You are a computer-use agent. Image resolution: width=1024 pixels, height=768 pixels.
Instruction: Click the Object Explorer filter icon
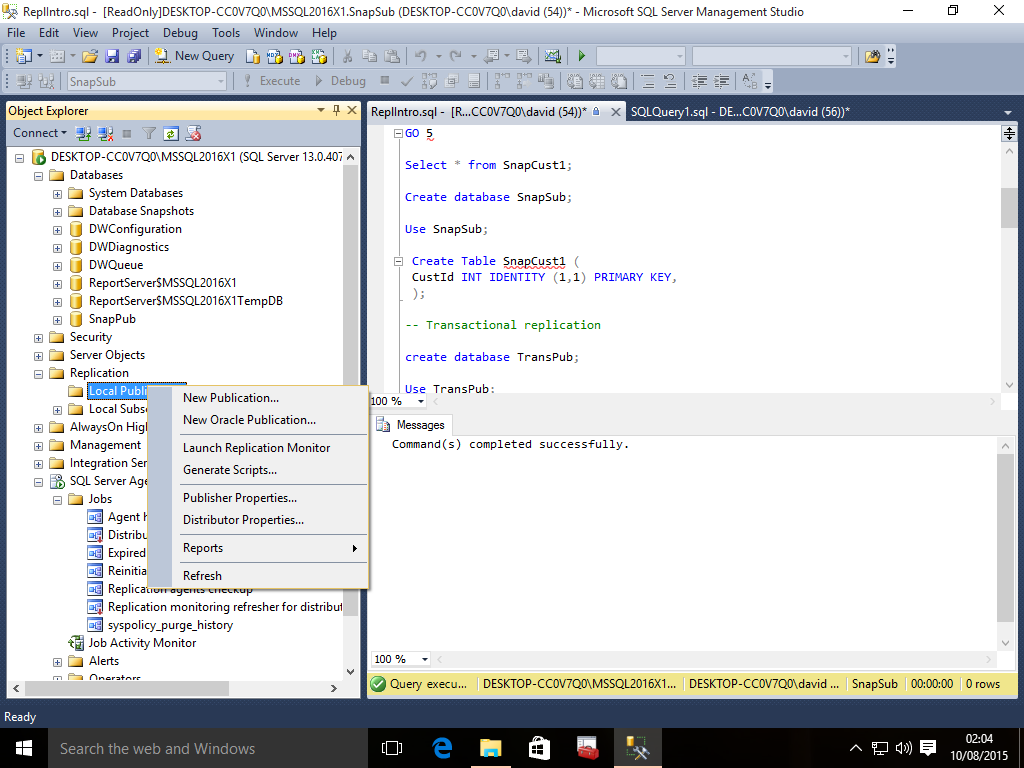click(x=149, y=133)
